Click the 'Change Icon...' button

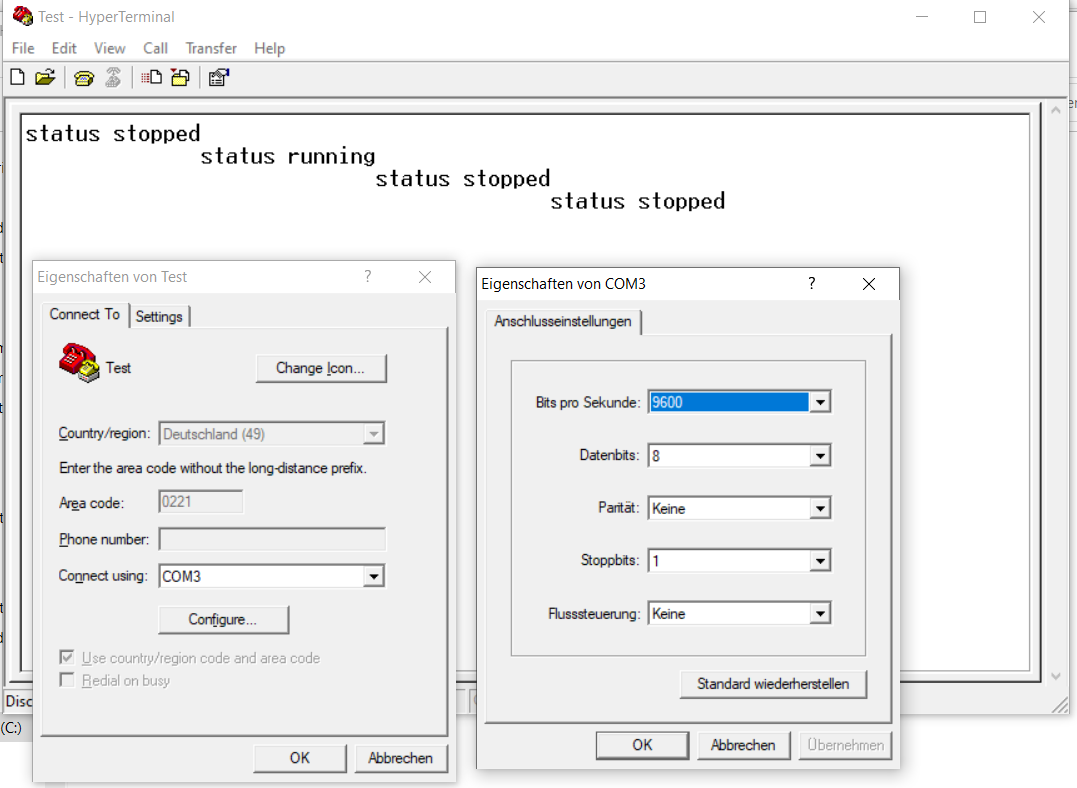click(321, 368)
